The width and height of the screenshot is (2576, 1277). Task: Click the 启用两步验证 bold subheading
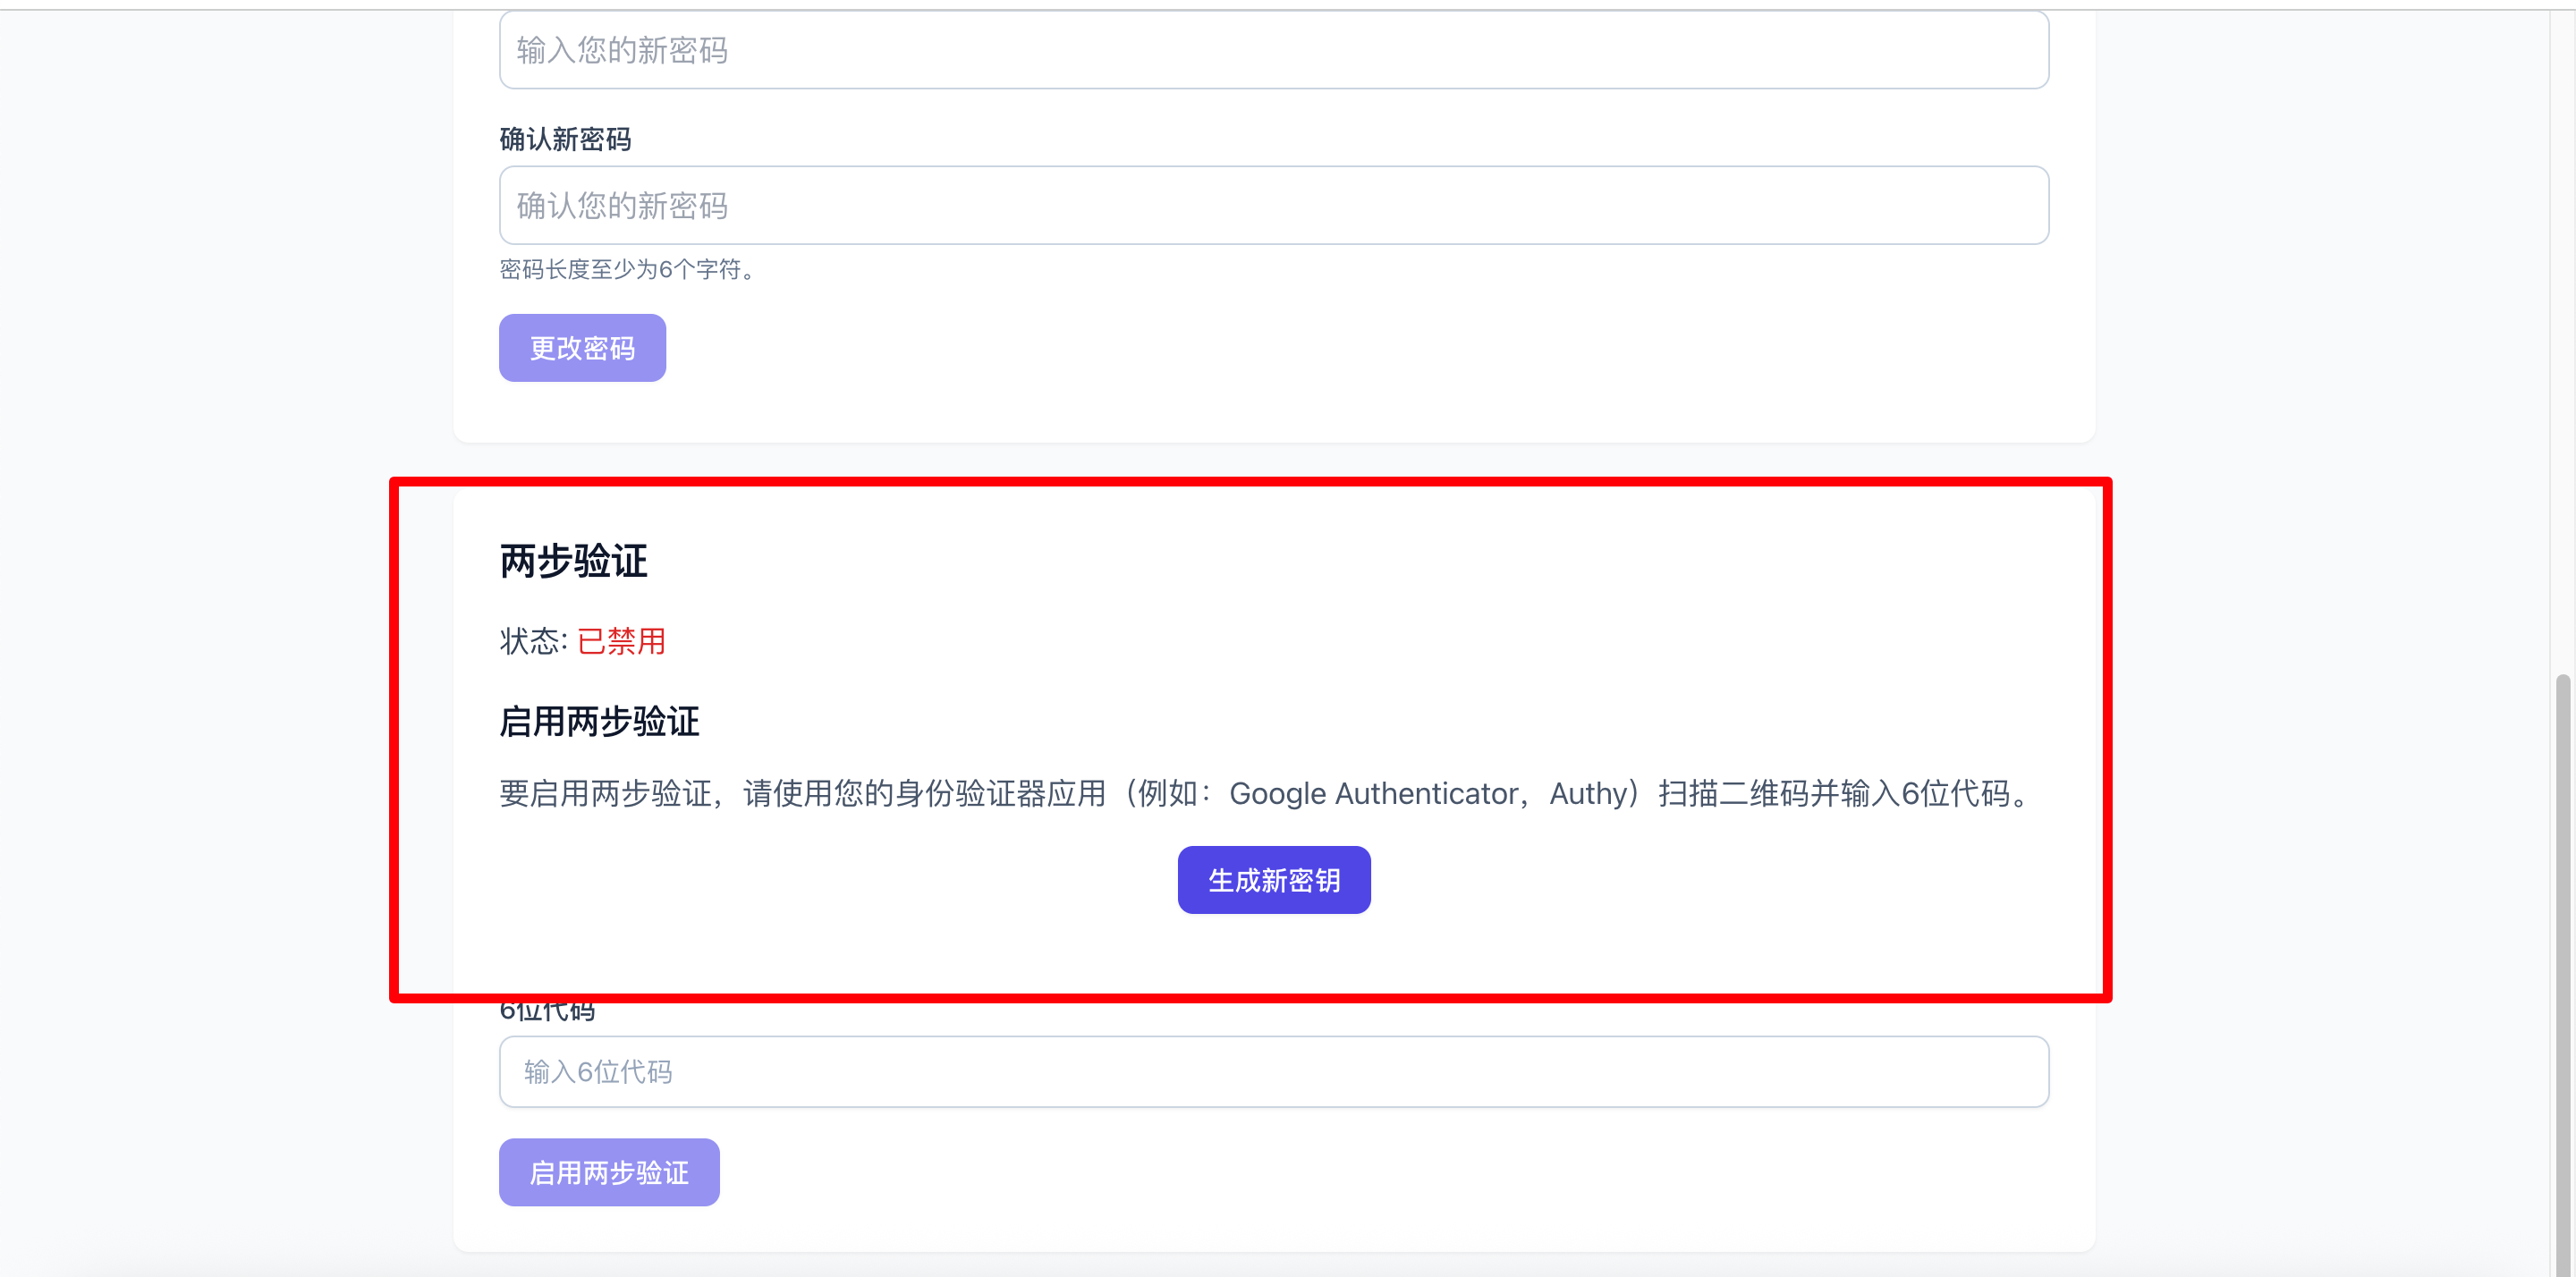tap(599, 721)
